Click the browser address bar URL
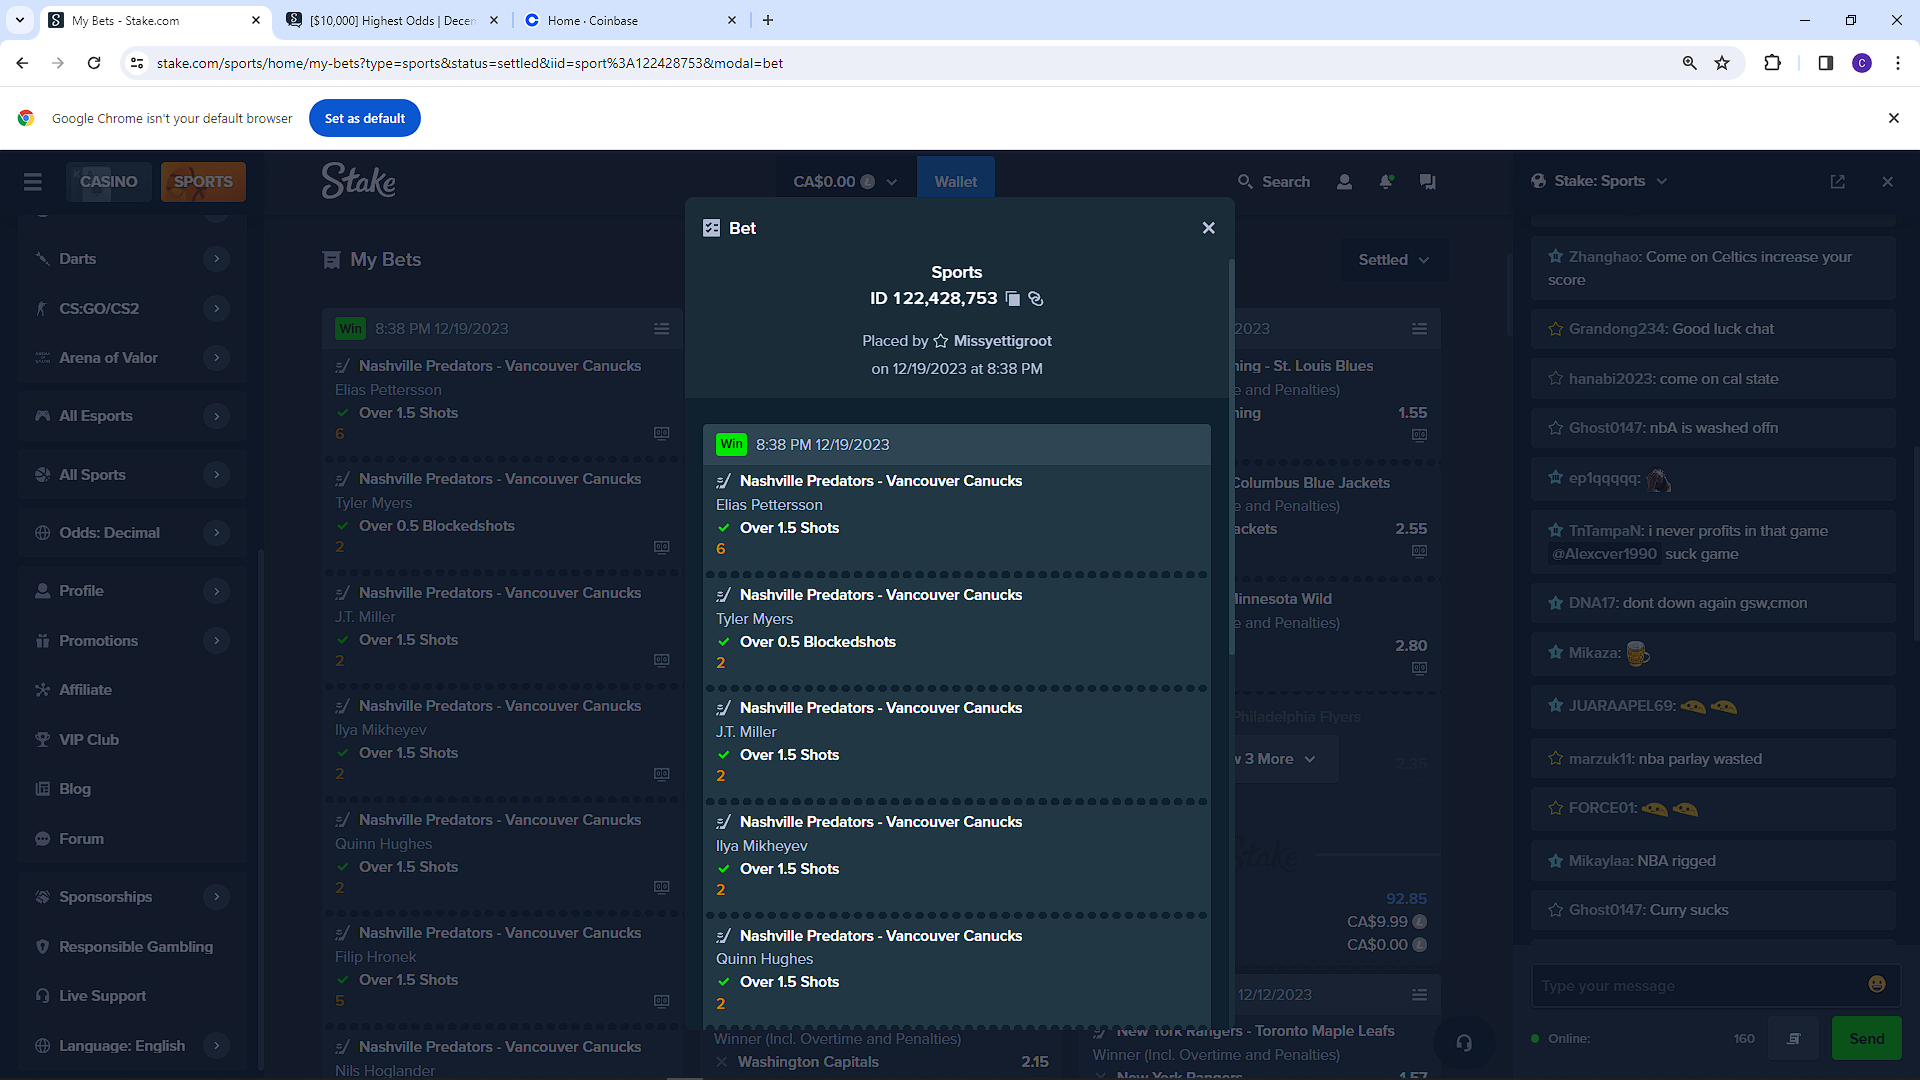 pos(470,63)
